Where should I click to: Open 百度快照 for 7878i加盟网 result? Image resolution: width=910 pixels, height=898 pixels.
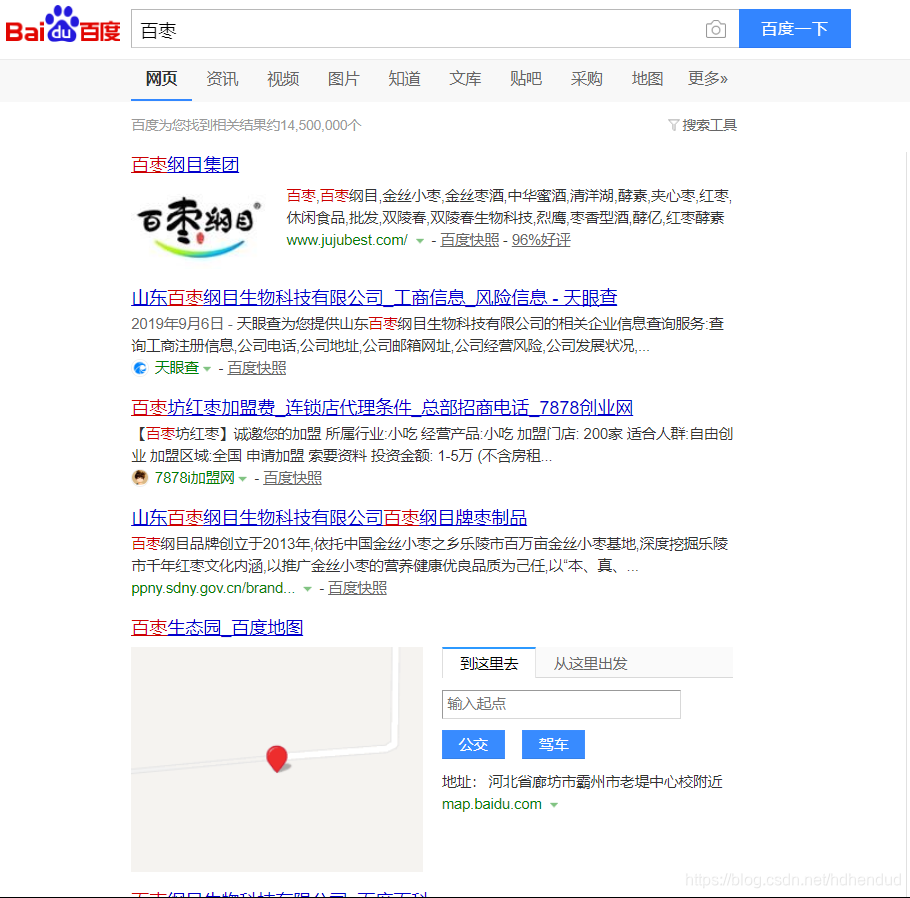[292, 478]
